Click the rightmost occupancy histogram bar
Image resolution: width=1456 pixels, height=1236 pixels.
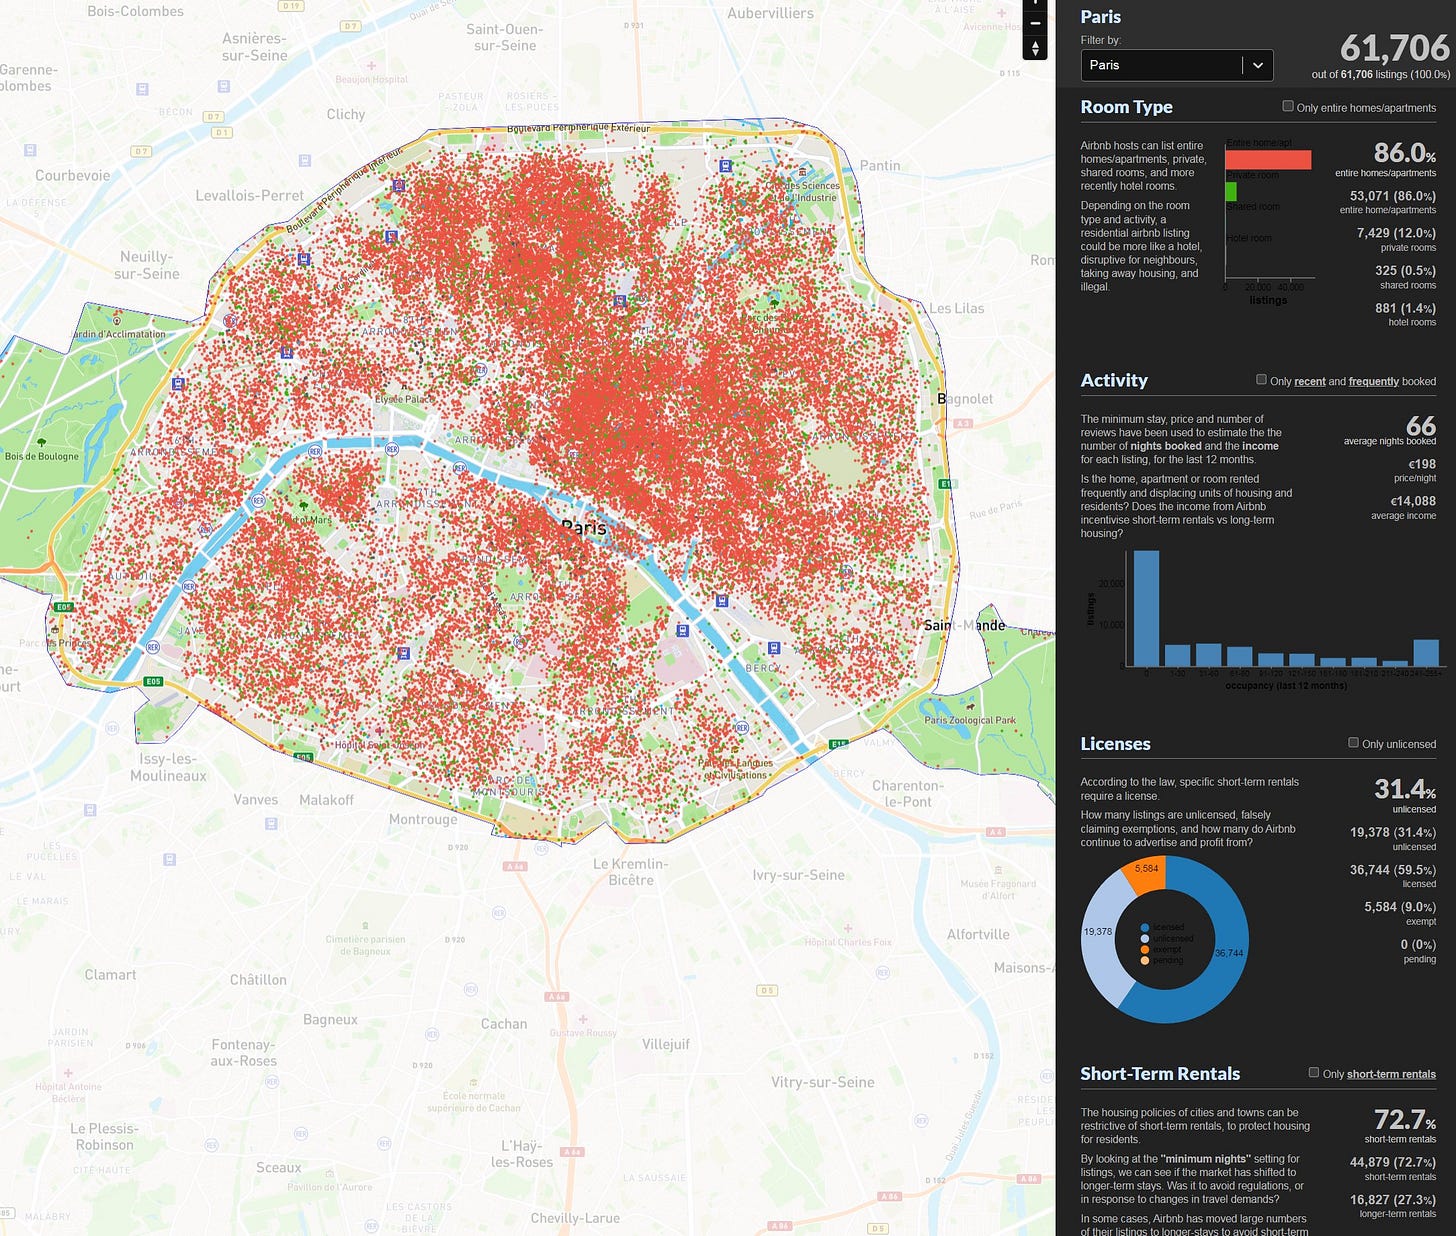point(1426,653)
